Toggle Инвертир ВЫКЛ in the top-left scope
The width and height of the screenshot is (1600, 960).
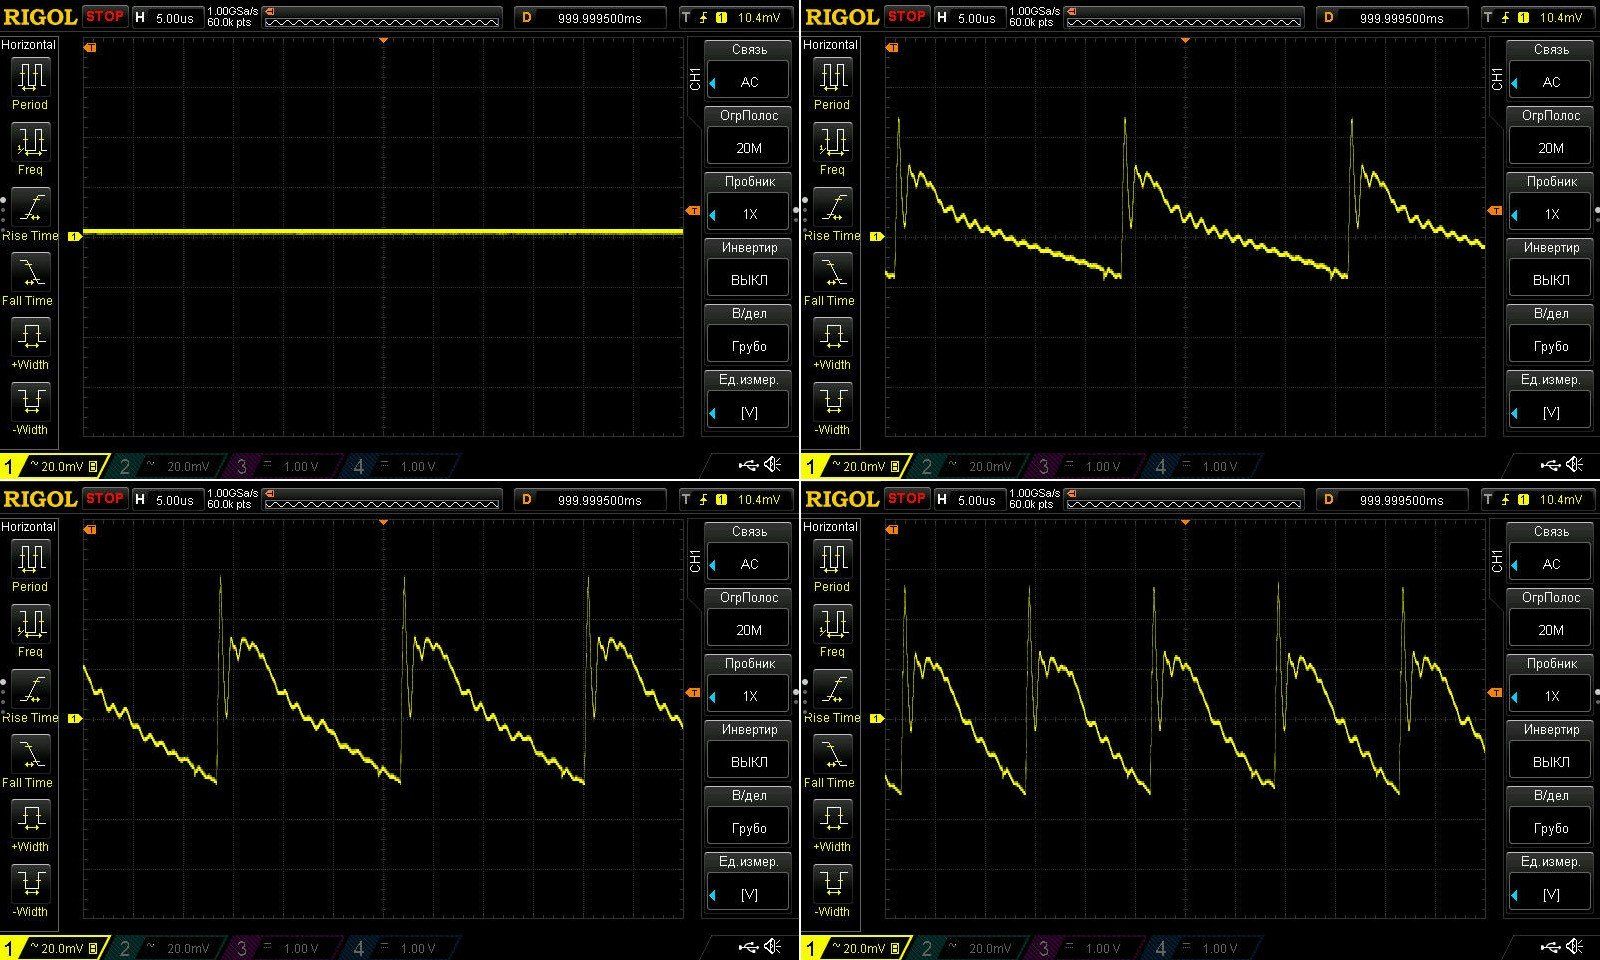click(748, 280)
